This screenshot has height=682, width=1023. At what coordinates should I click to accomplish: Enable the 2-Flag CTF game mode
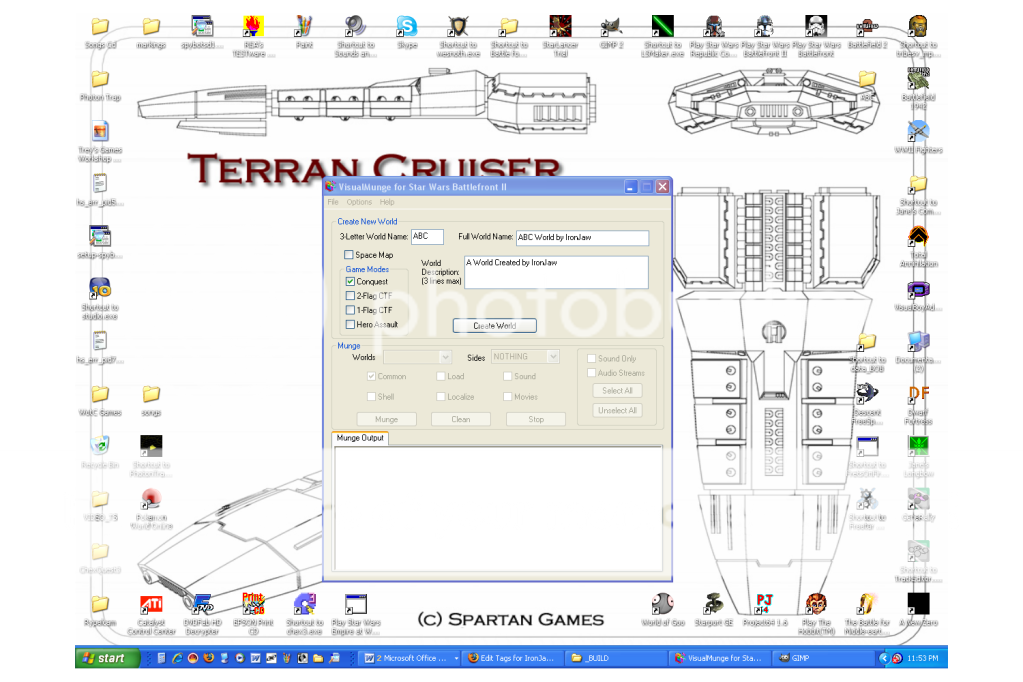[x=350, y=296]
